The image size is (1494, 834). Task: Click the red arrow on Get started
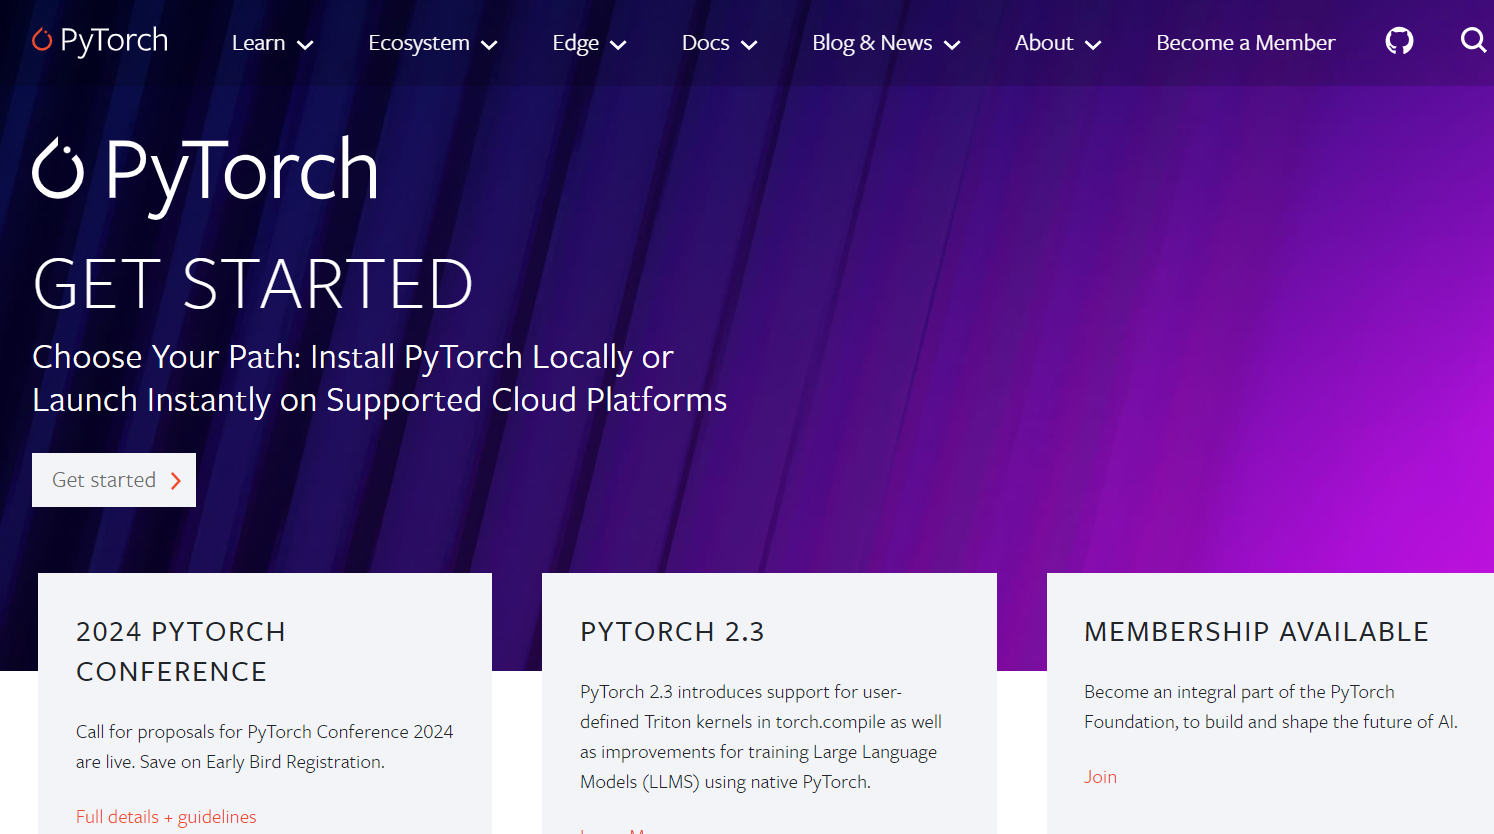pos(176,481)
